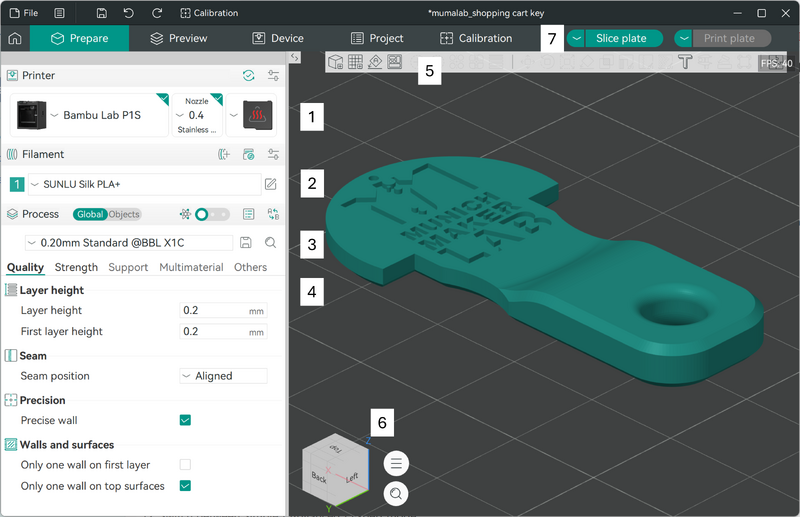Open the bed plate type dropdown
The image size is (800, 517).
click(x=234, y=115)
